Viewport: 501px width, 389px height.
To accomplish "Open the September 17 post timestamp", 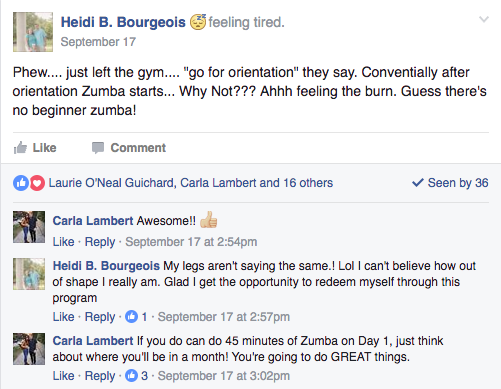I will [98, 42].
